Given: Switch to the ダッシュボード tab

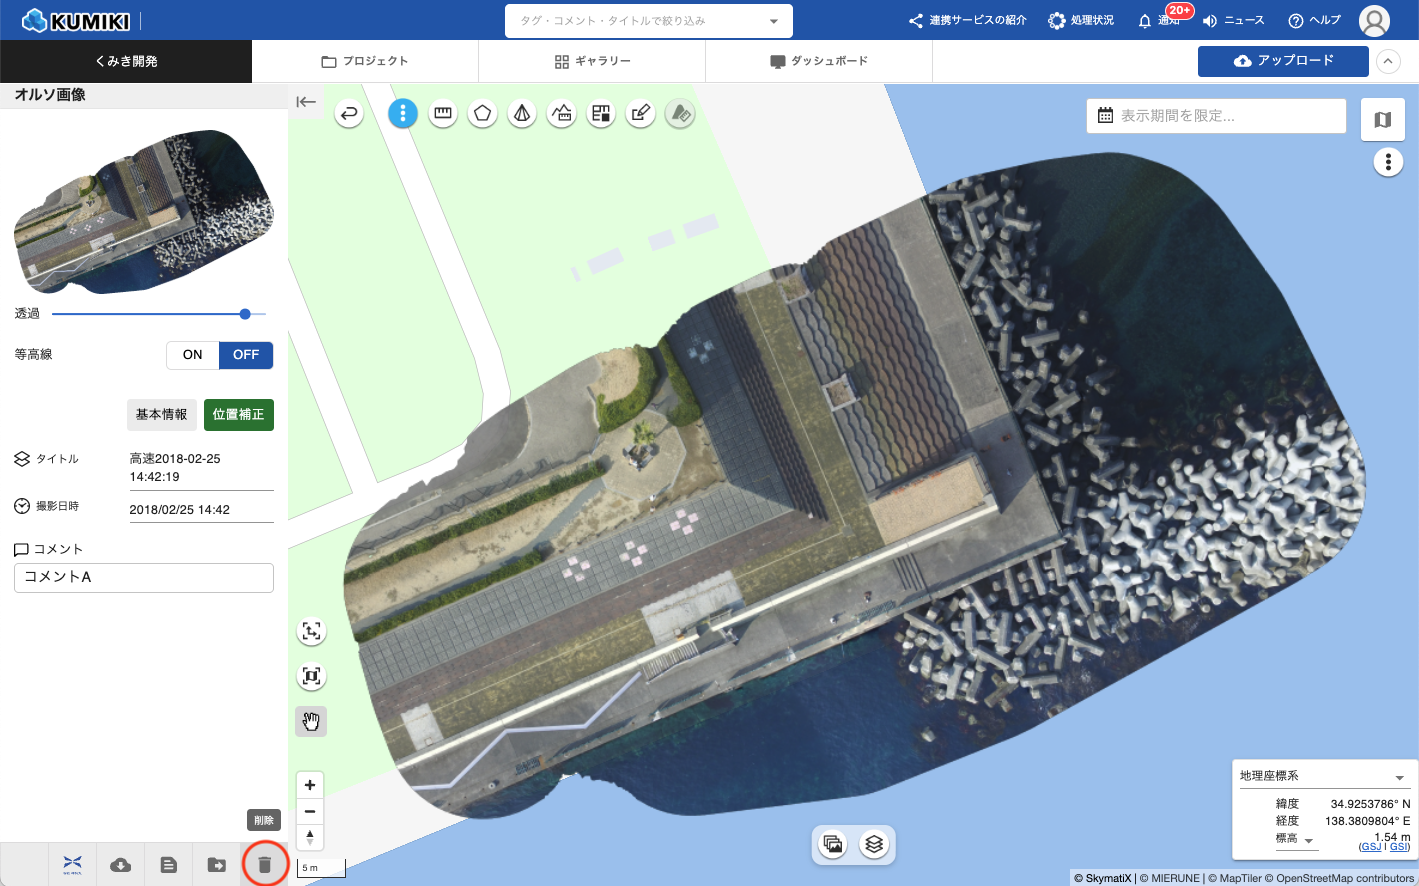Looking at the screenshot, I should tap(819, 61).
